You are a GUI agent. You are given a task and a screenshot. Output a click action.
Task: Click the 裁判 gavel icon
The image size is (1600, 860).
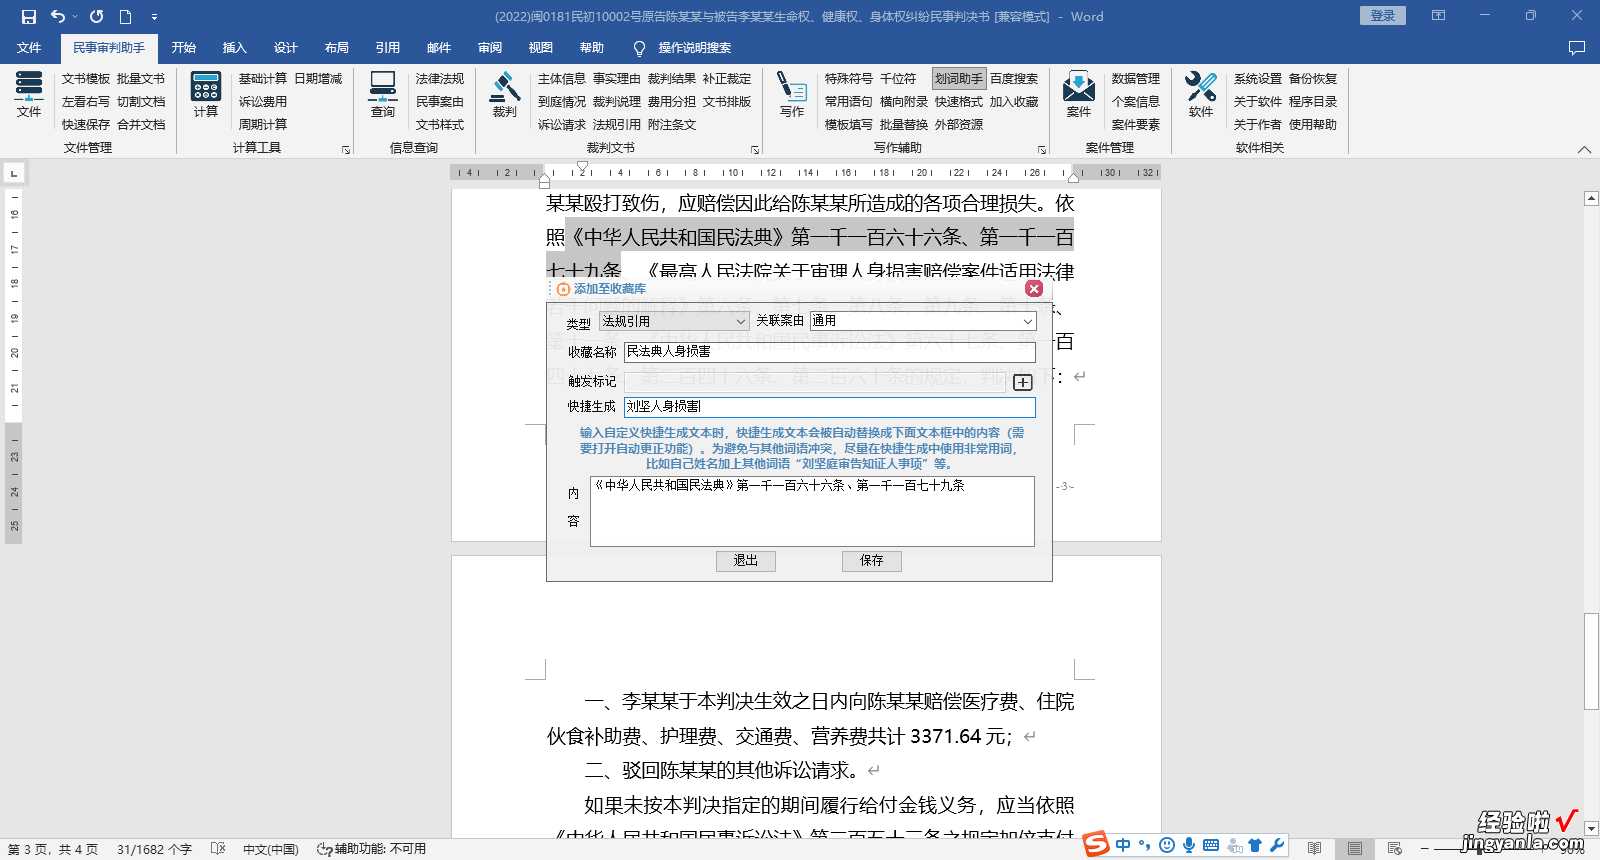click(505, 94)
